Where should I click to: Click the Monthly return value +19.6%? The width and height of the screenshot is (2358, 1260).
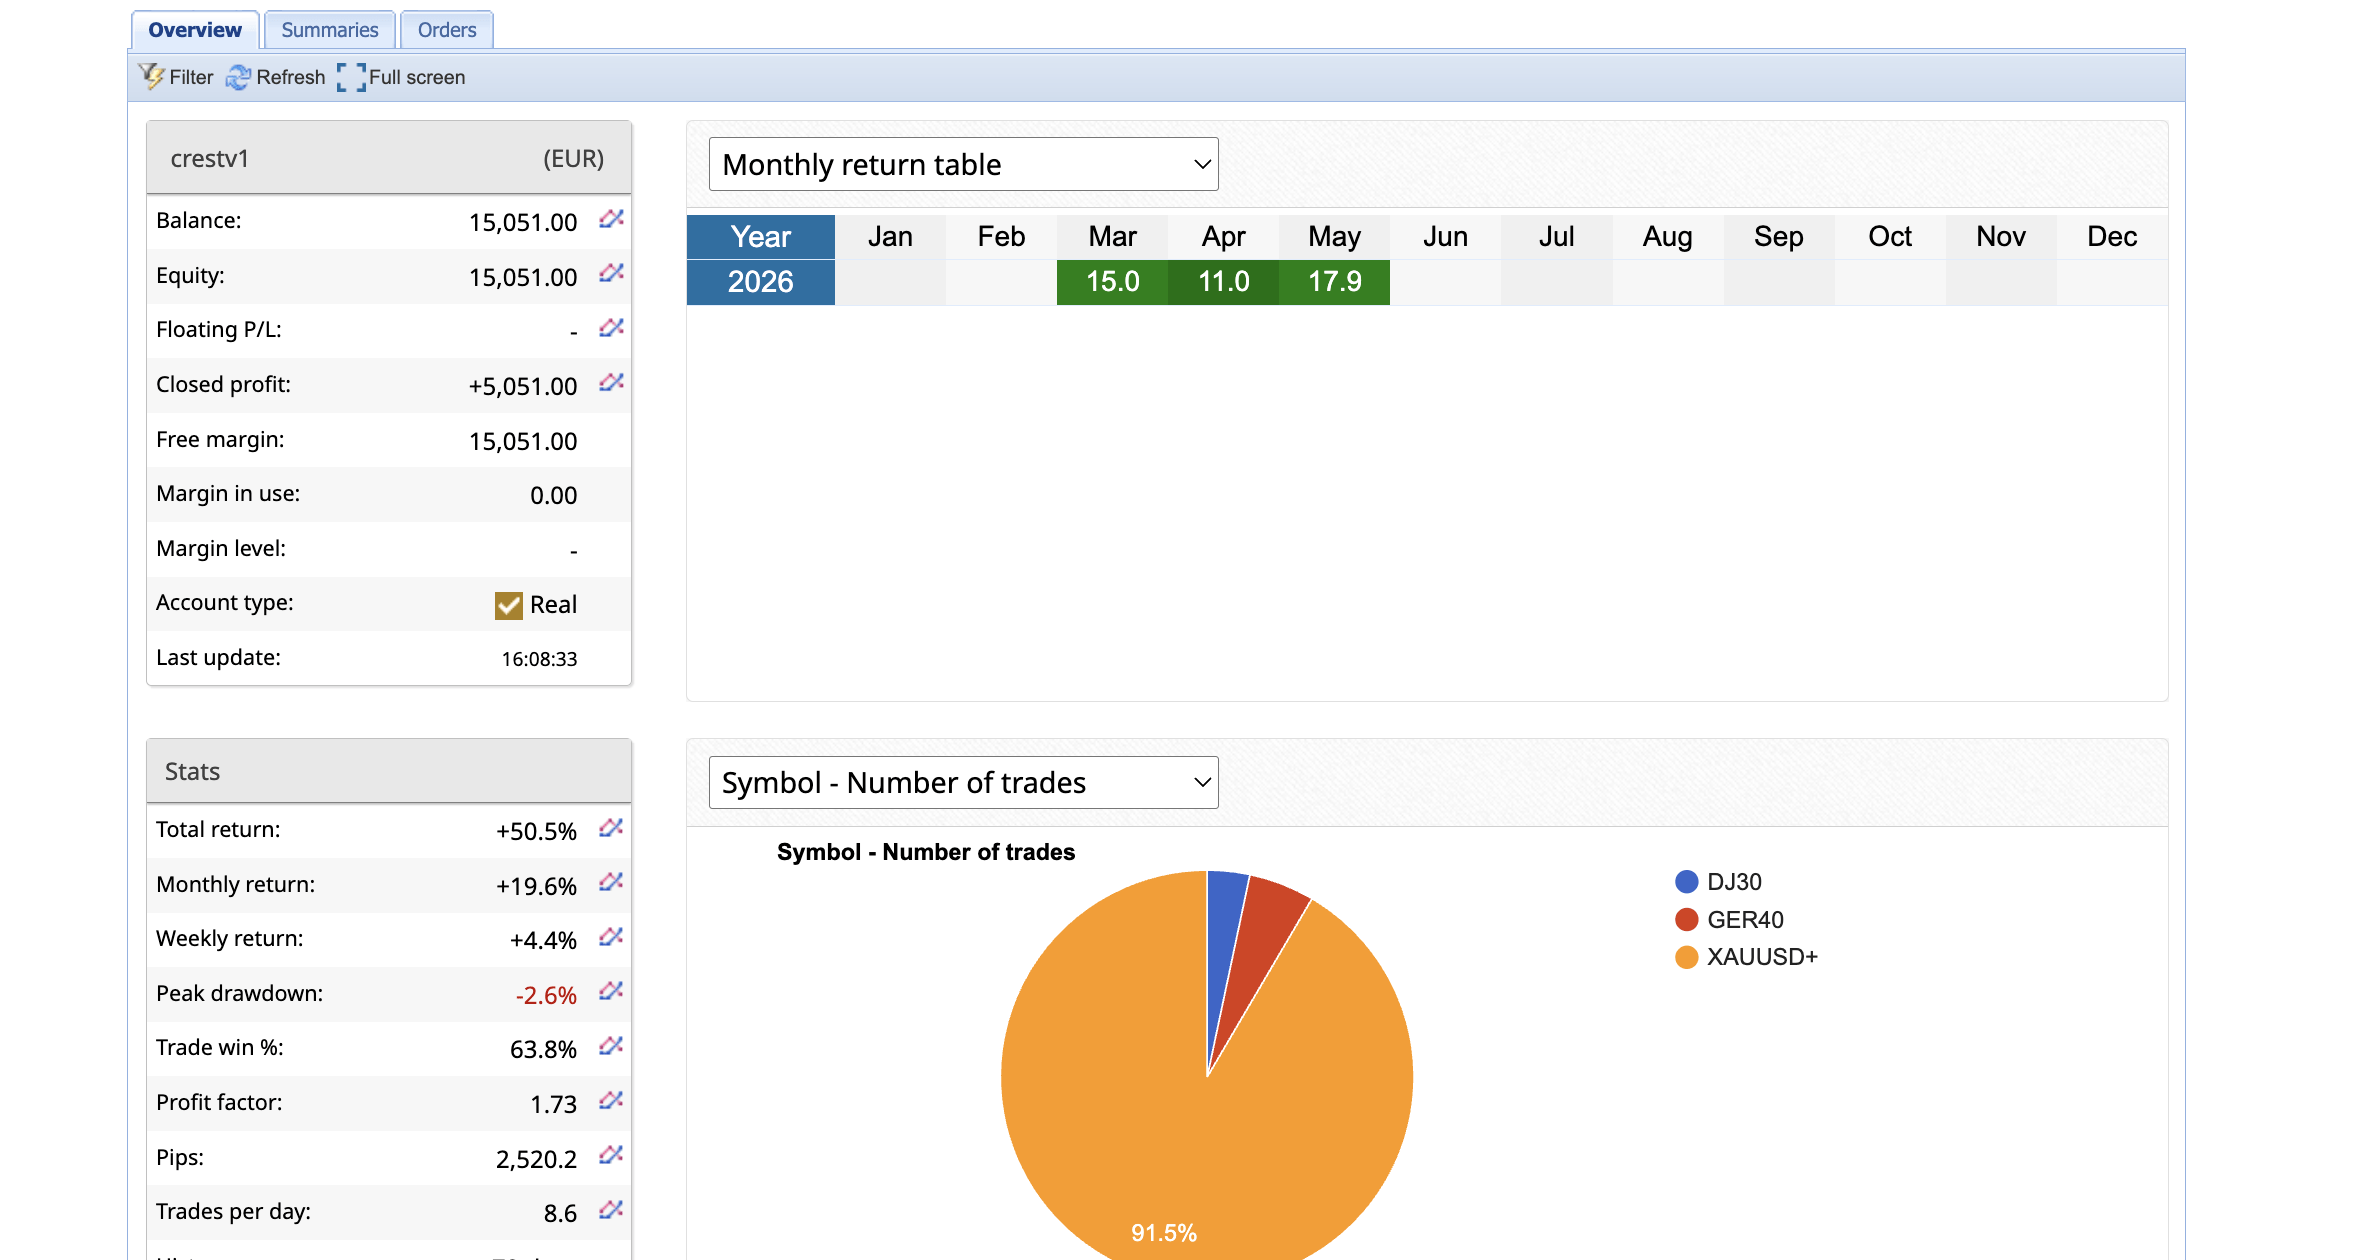(x=536, y=886)
